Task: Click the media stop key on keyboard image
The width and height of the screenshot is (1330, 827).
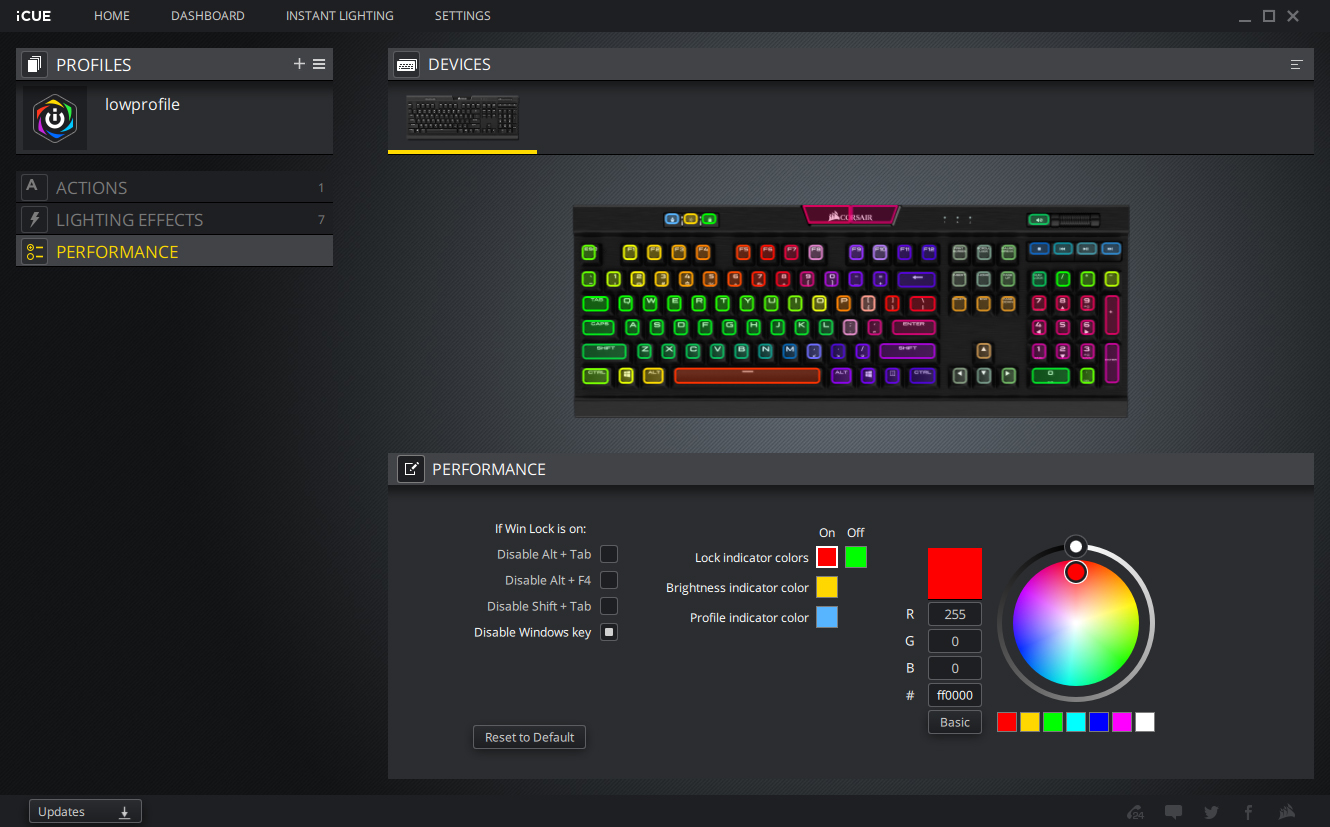Action: coord(1039,248)
